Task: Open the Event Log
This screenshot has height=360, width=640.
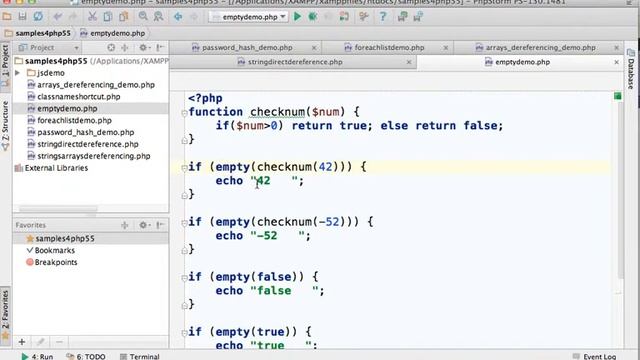Action: (594, 356)
